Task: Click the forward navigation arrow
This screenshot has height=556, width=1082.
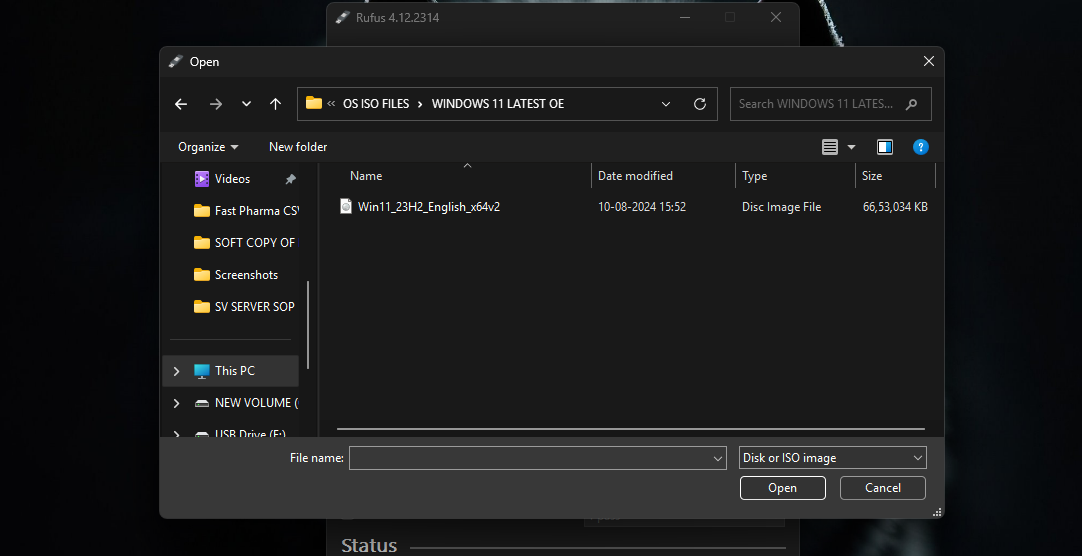Action: [x=216, y=104]
